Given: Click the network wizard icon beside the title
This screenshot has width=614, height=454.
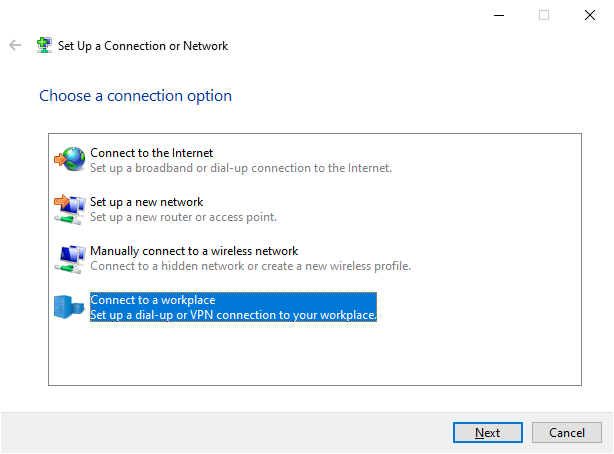Looking at the screenshot, I should 45,46.
